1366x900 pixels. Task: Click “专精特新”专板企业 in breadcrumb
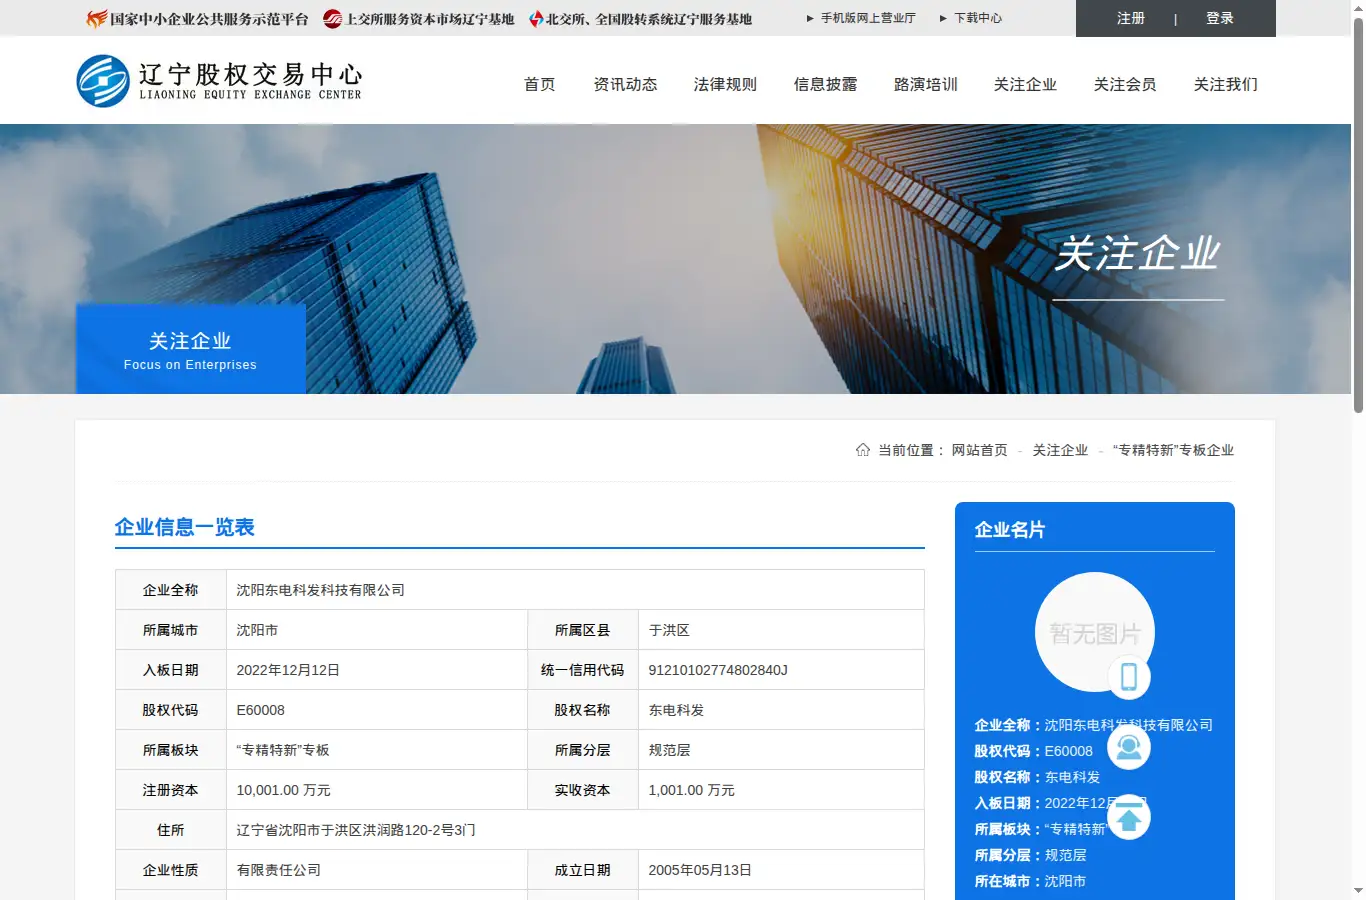(1173, 450)
